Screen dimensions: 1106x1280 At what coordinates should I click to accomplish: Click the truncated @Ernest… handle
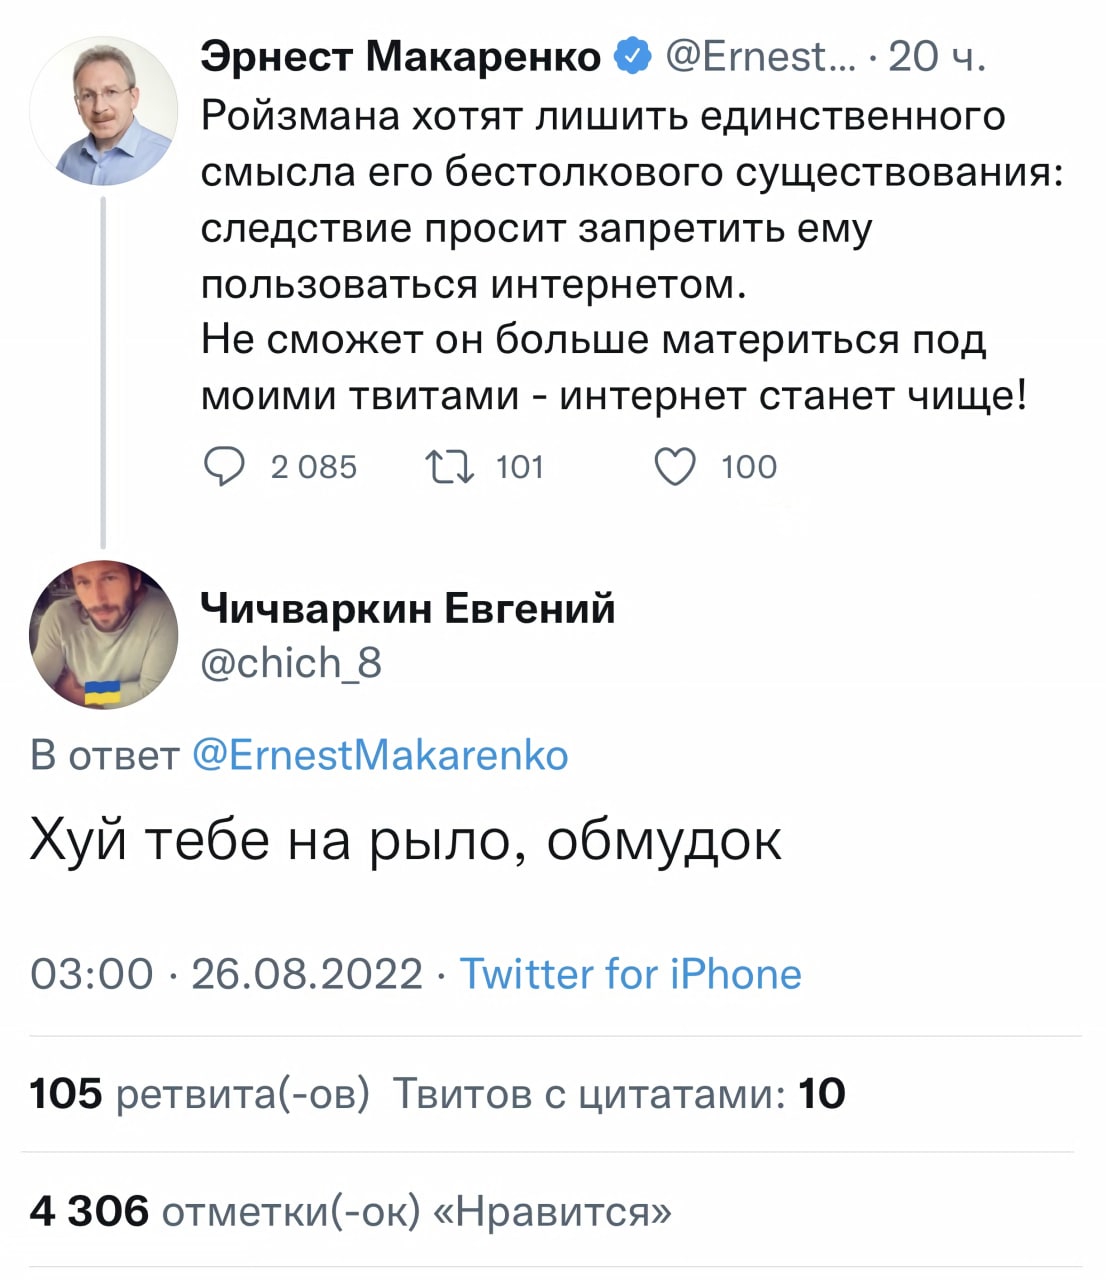(x=760, y=57)
